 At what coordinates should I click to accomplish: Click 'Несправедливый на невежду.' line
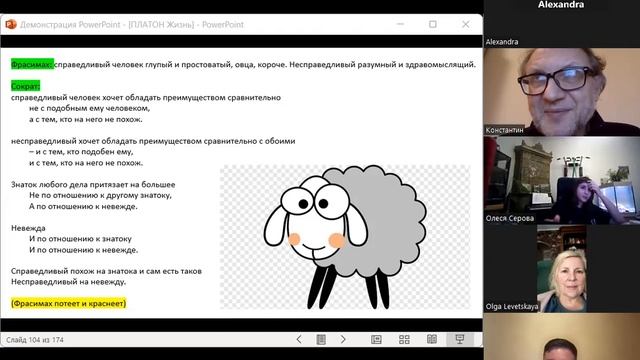click(x=69, y=282)
